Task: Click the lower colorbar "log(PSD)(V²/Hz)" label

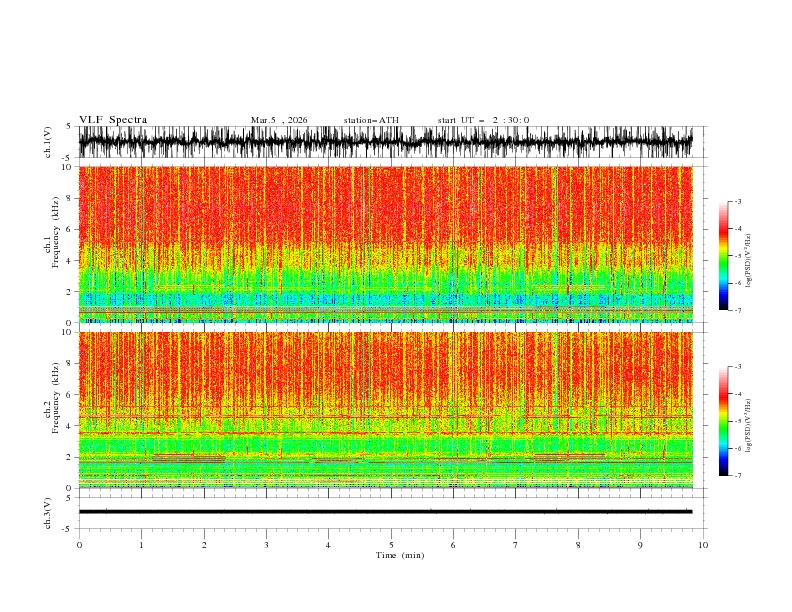Action: pos(749,426)
